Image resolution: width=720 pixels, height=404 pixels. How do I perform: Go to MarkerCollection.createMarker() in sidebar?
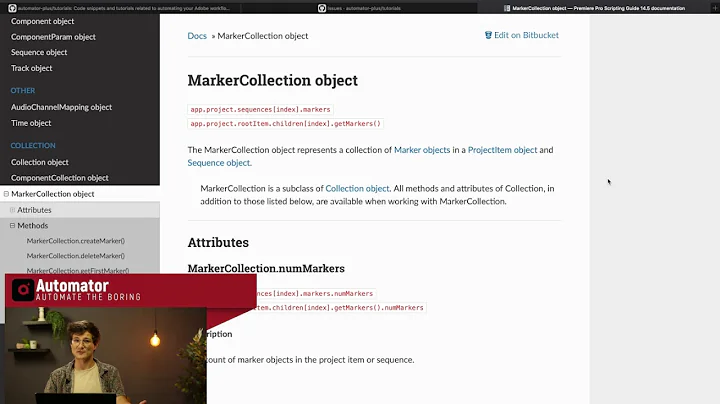[x=76, y=241]
